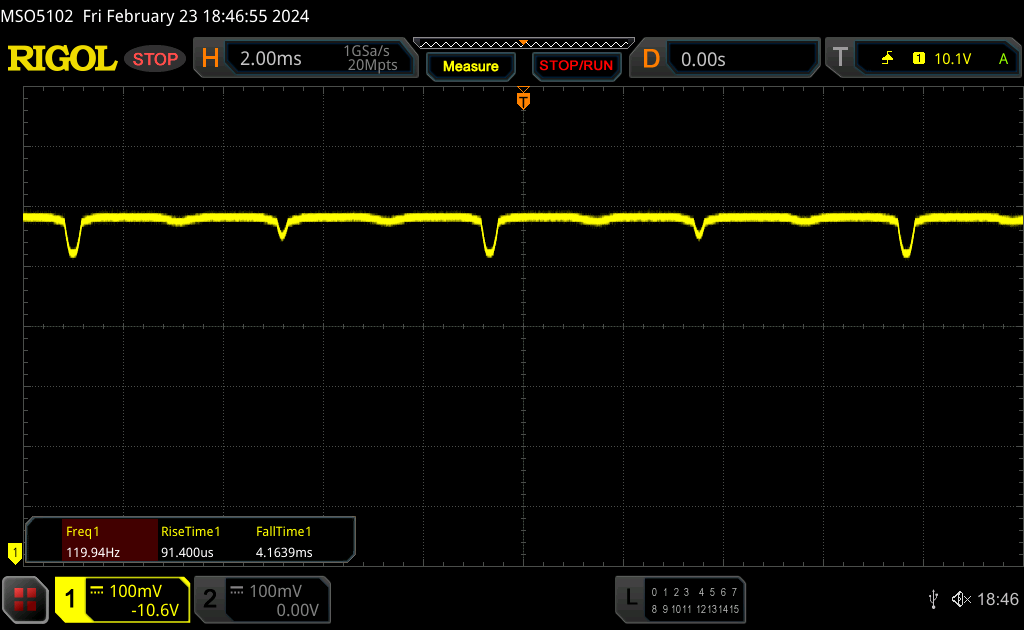This screenshot has width=1024, height=630.
Task: Click the channel 2 DC coupling icon
Action: [237, 591]
